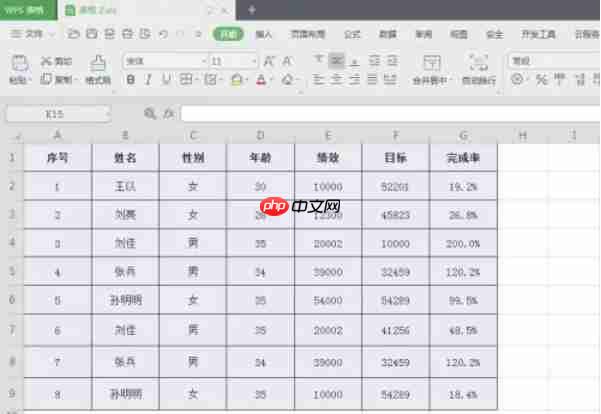
Task: Open a new tab with plus button
Action: click(x=251, y=10)
